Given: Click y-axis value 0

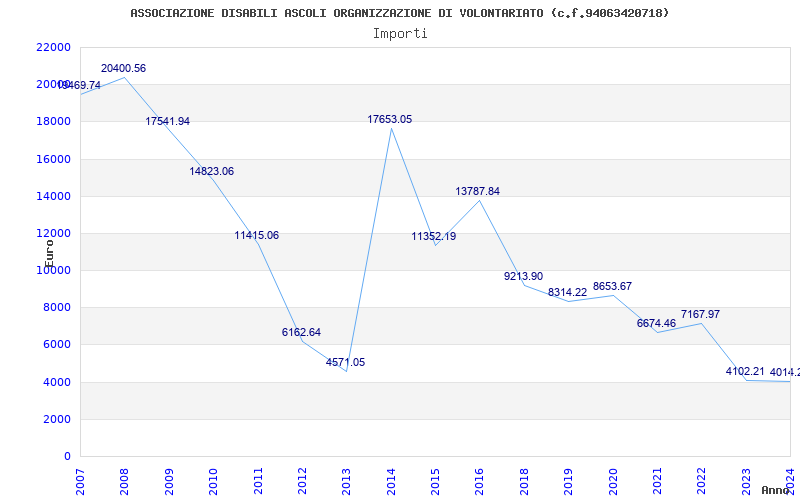Looking at the screenshot, I should (x=67, y=457).
